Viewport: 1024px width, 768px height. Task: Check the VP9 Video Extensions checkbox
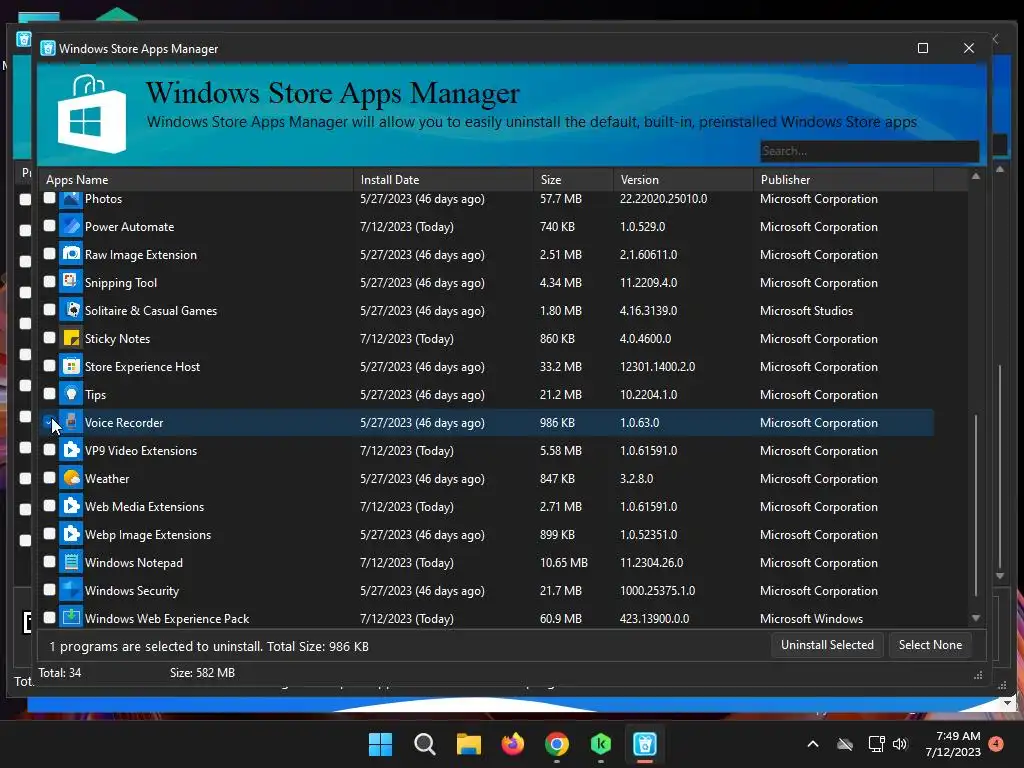50,449
